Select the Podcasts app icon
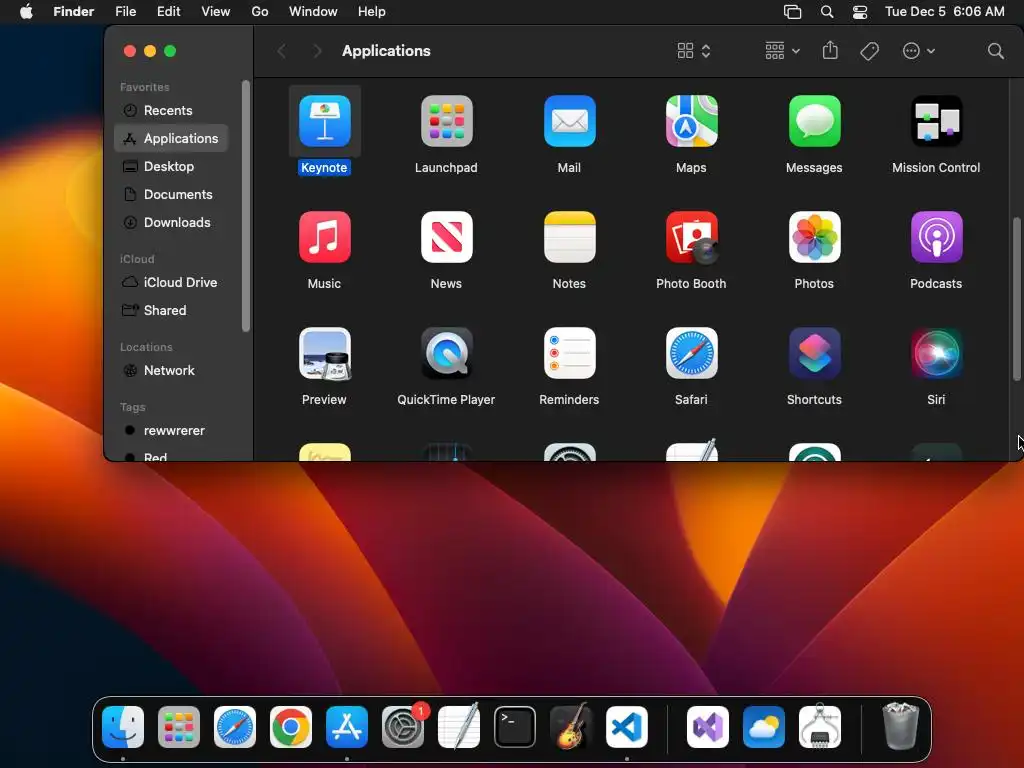The height and width of the screenshot is (768, 1024). pos(936,237)
